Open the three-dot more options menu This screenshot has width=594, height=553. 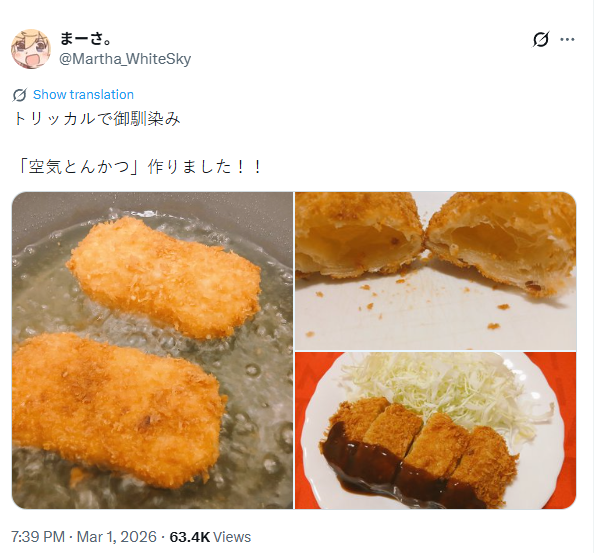click(567, 39)
